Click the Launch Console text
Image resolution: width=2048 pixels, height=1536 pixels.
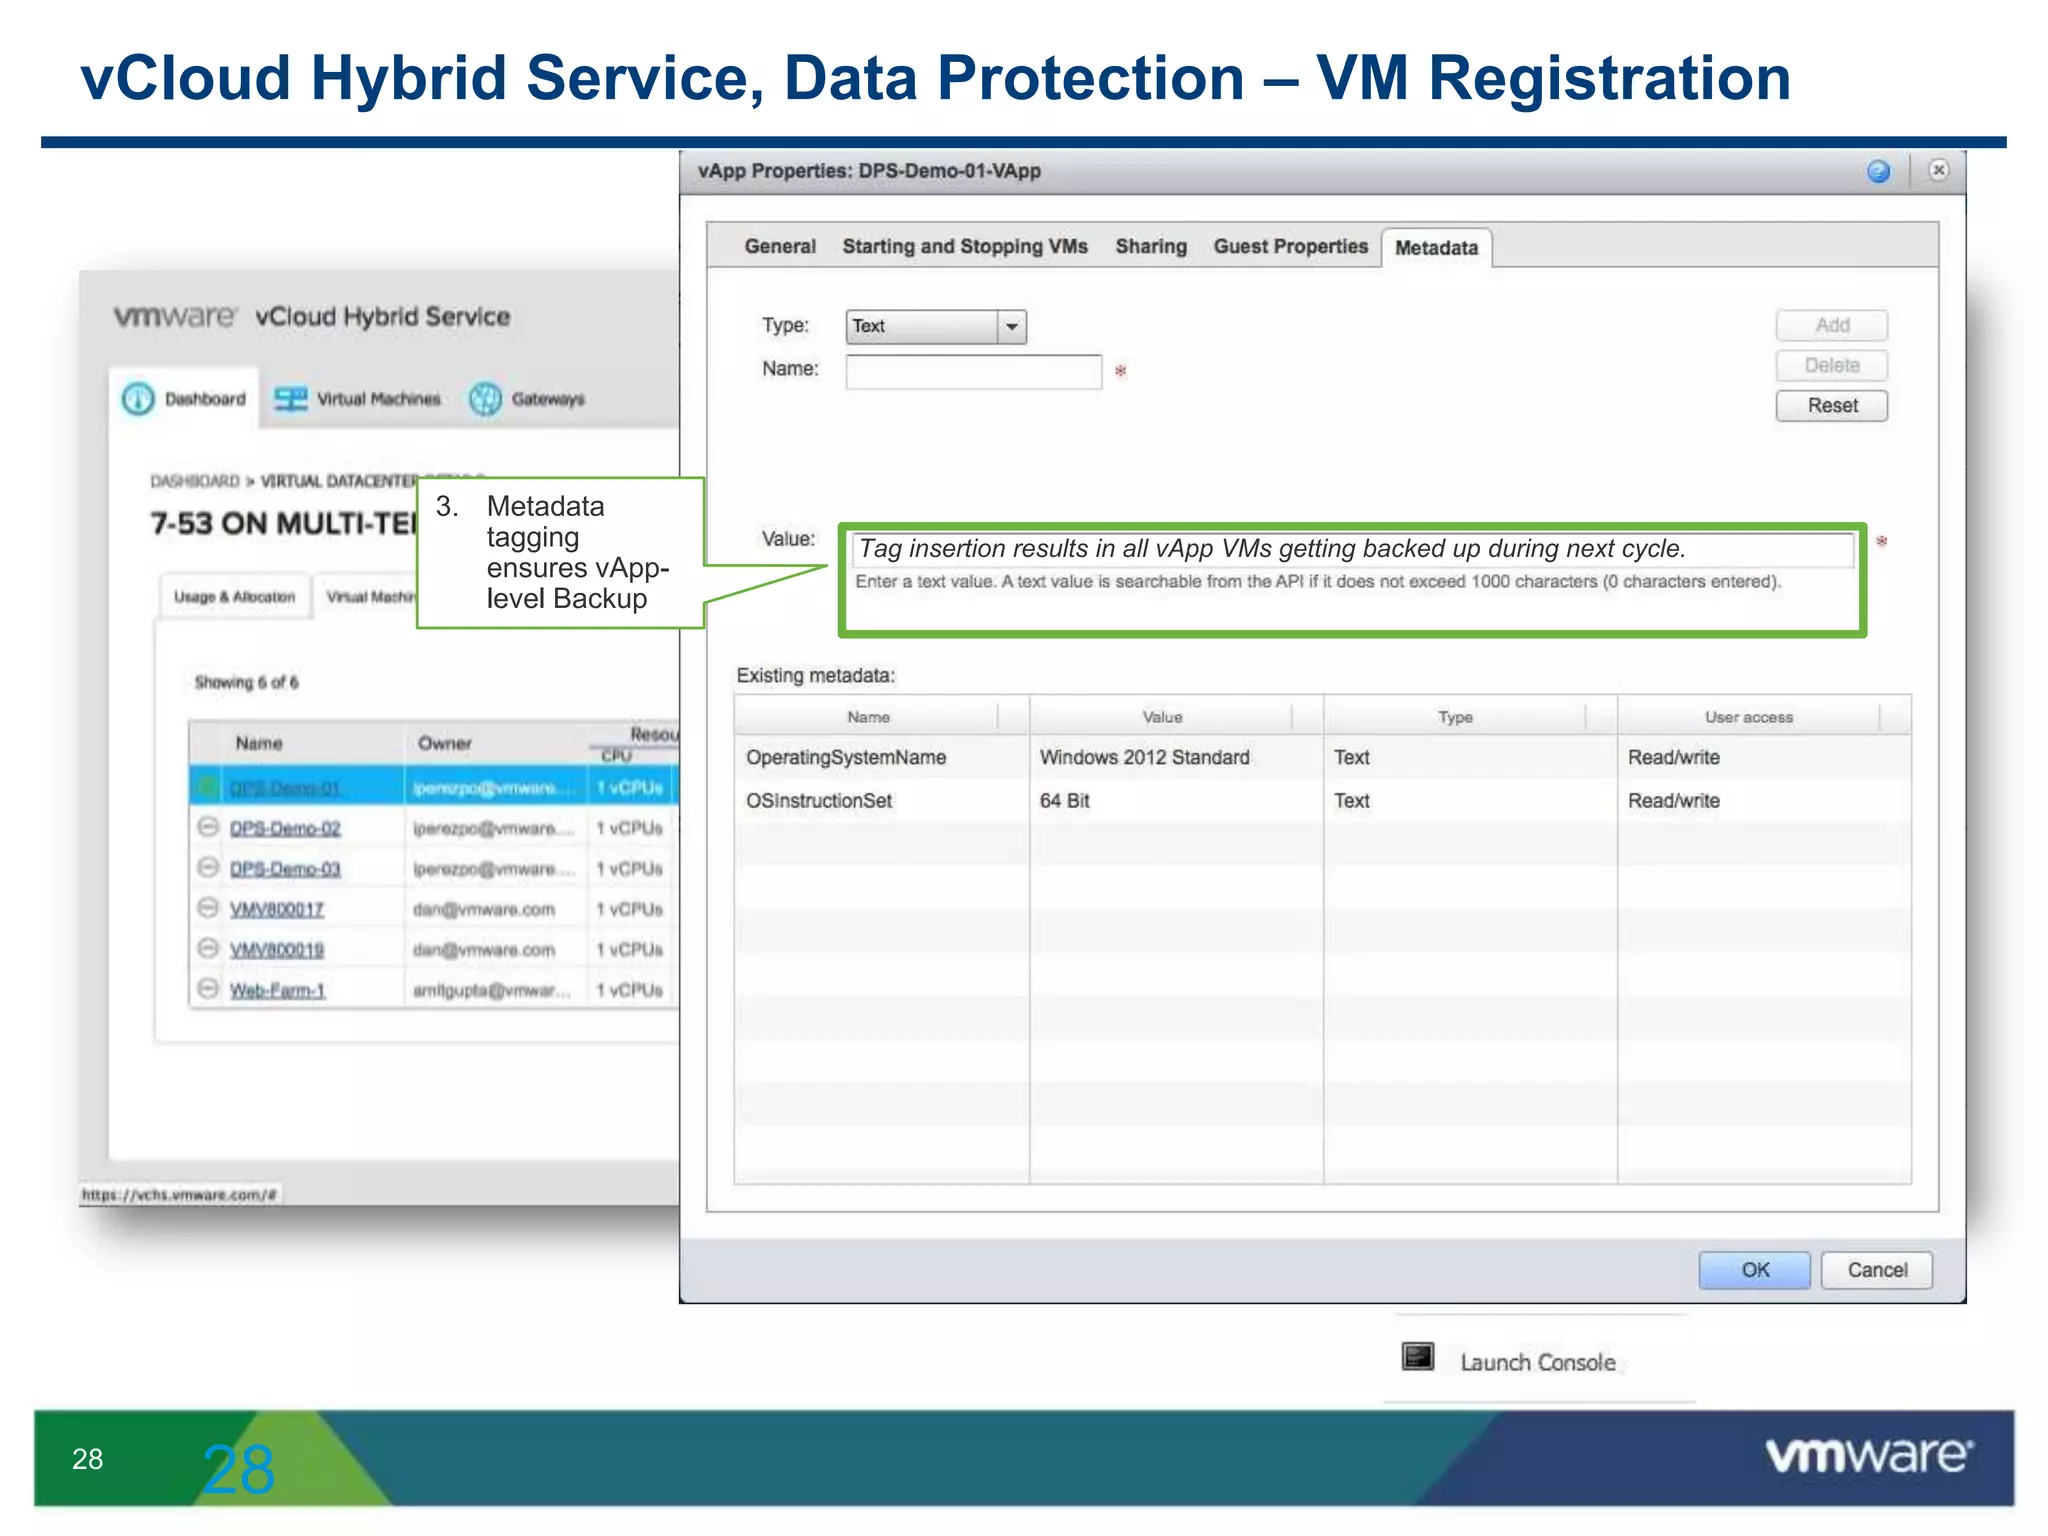1537,1362
